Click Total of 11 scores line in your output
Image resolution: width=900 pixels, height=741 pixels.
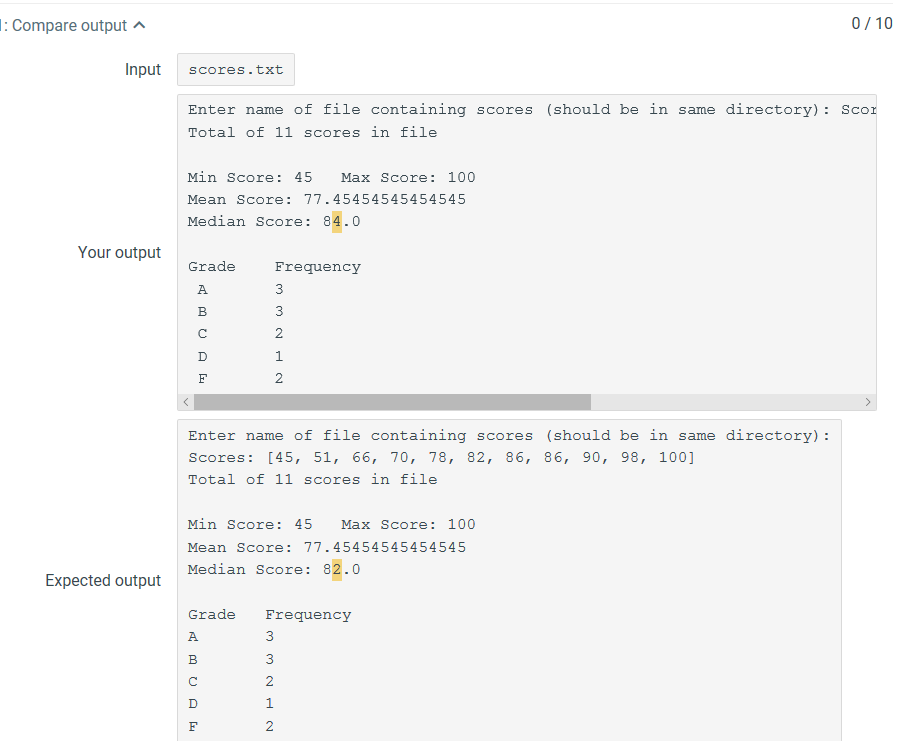point(313,133)
